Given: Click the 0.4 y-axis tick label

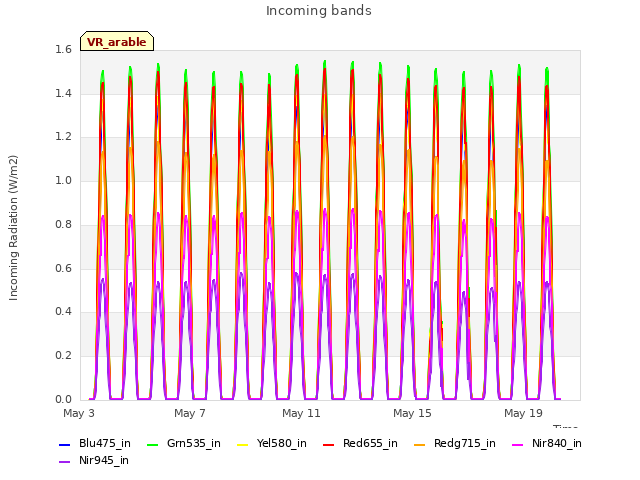Looking at the screenshot, I should point(63,311).
